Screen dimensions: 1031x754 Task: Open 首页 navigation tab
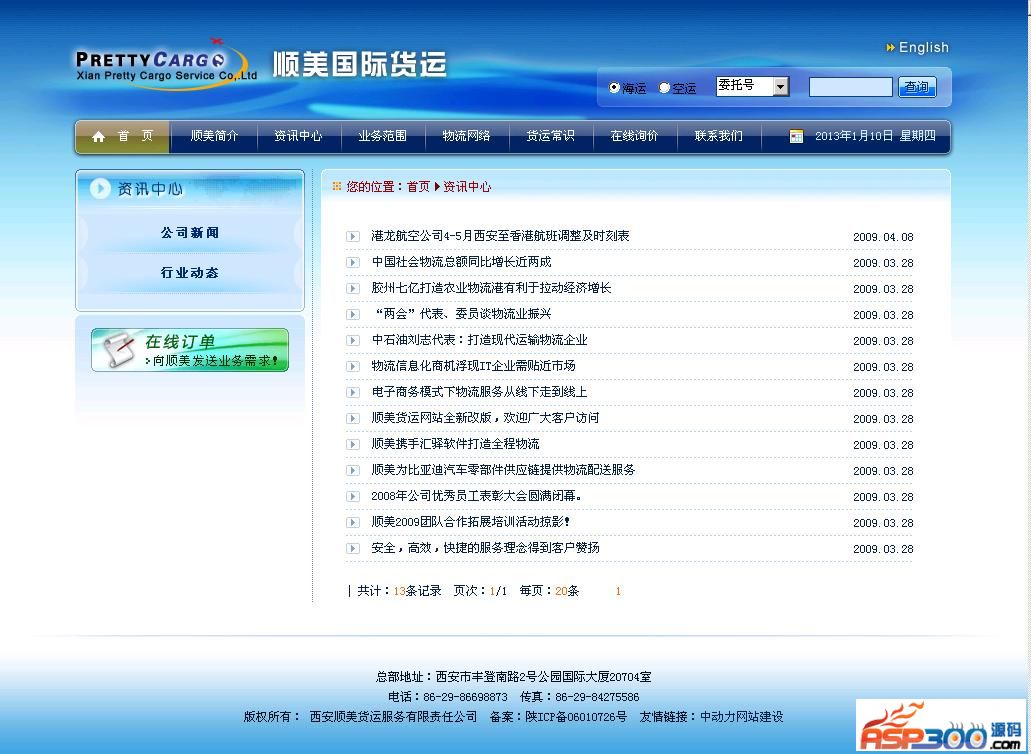[123, 137]
